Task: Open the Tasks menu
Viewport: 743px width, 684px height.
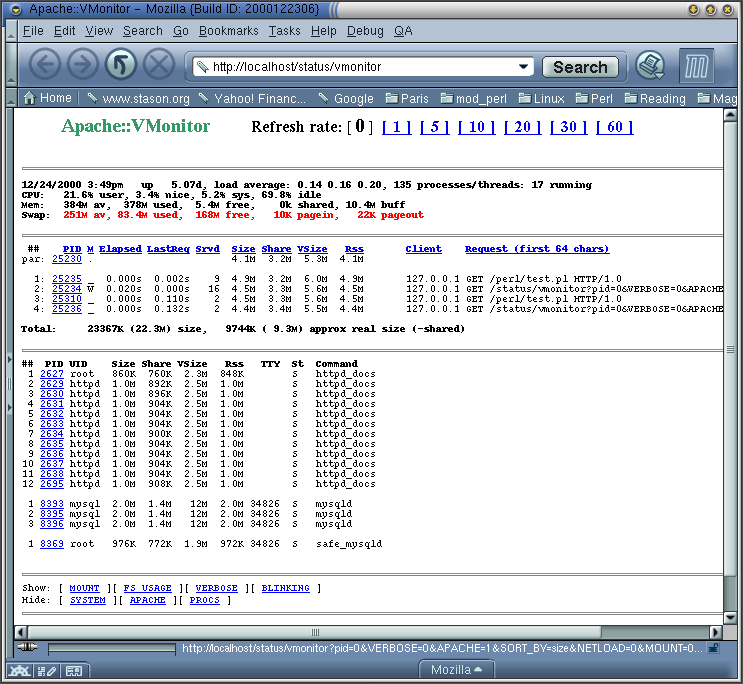Action: [284, 31]
